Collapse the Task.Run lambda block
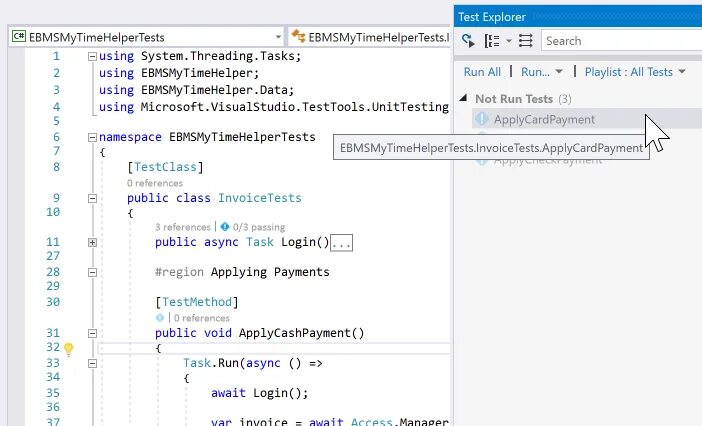This screenshot has width=702, height=426. [92, 363]
